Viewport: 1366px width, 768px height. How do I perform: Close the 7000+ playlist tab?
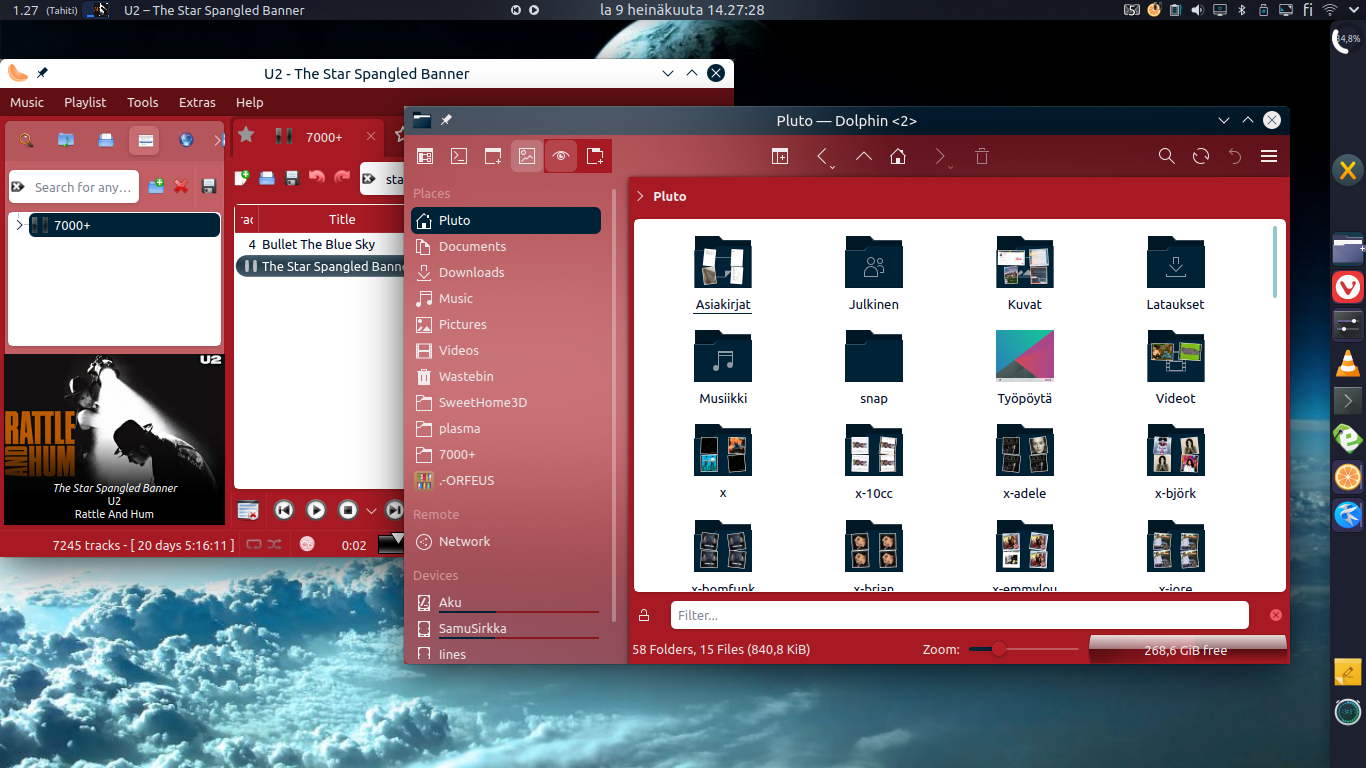[370, 137]
